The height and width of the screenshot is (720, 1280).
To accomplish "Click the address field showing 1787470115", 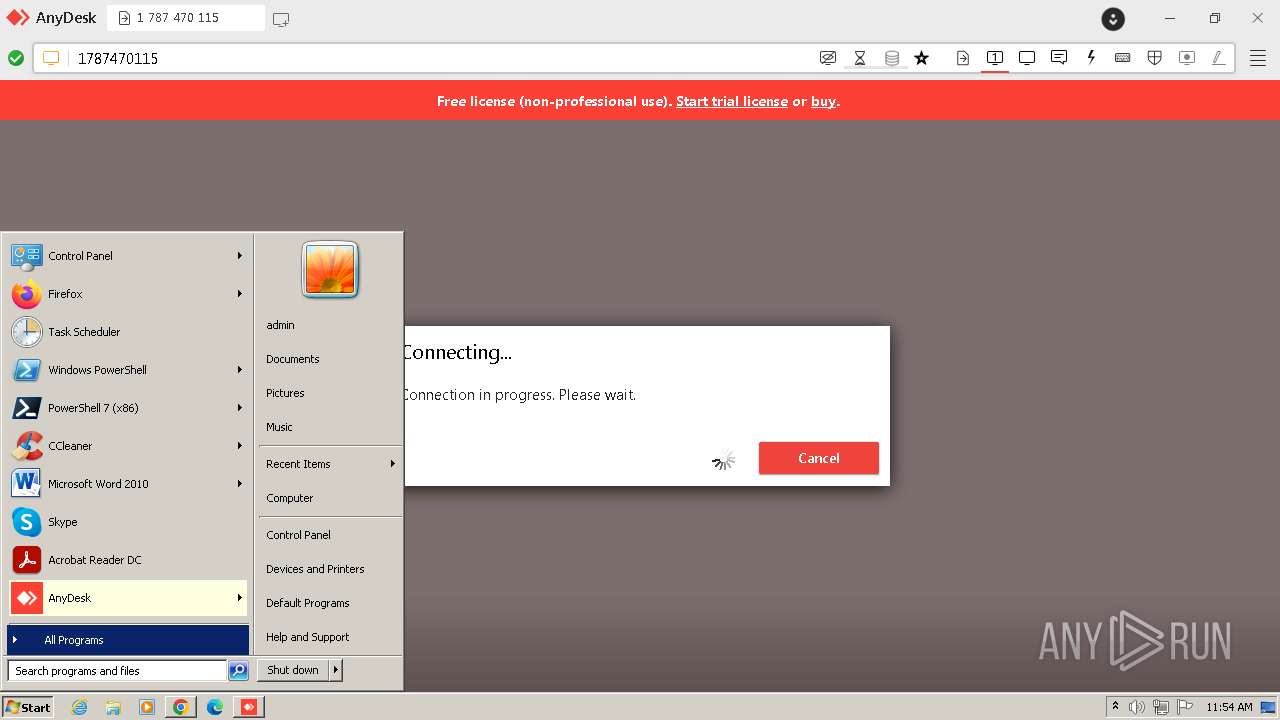I will click(x=440, y=58).
